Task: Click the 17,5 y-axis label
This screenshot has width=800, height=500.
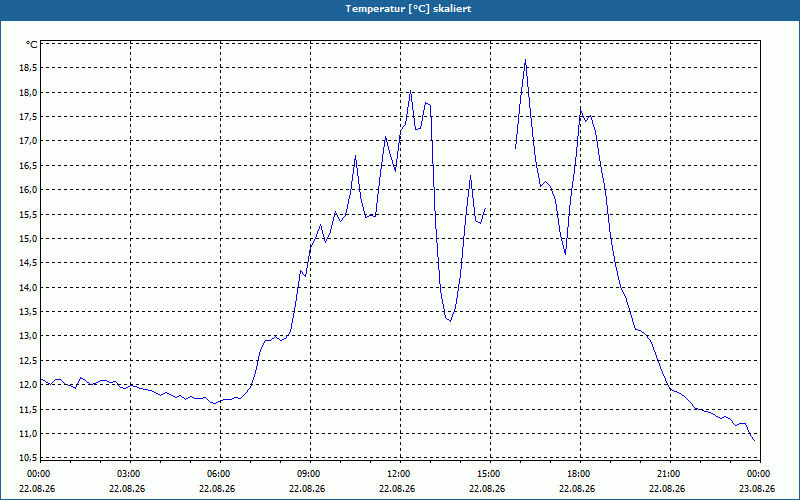Action: coord(29,117)
